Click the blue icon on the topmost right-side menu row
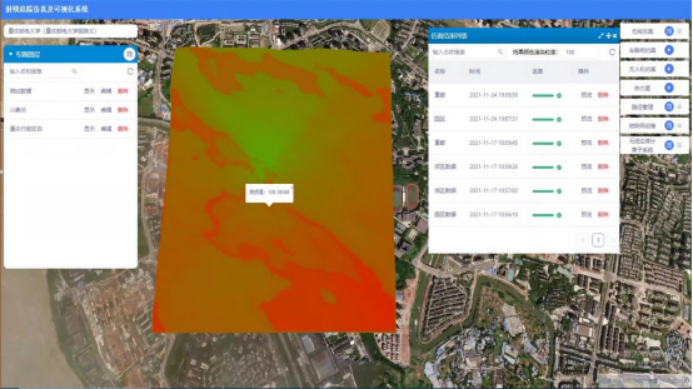Image resolution: width=693 pixels, height=389 pixels. pos(669,31)
